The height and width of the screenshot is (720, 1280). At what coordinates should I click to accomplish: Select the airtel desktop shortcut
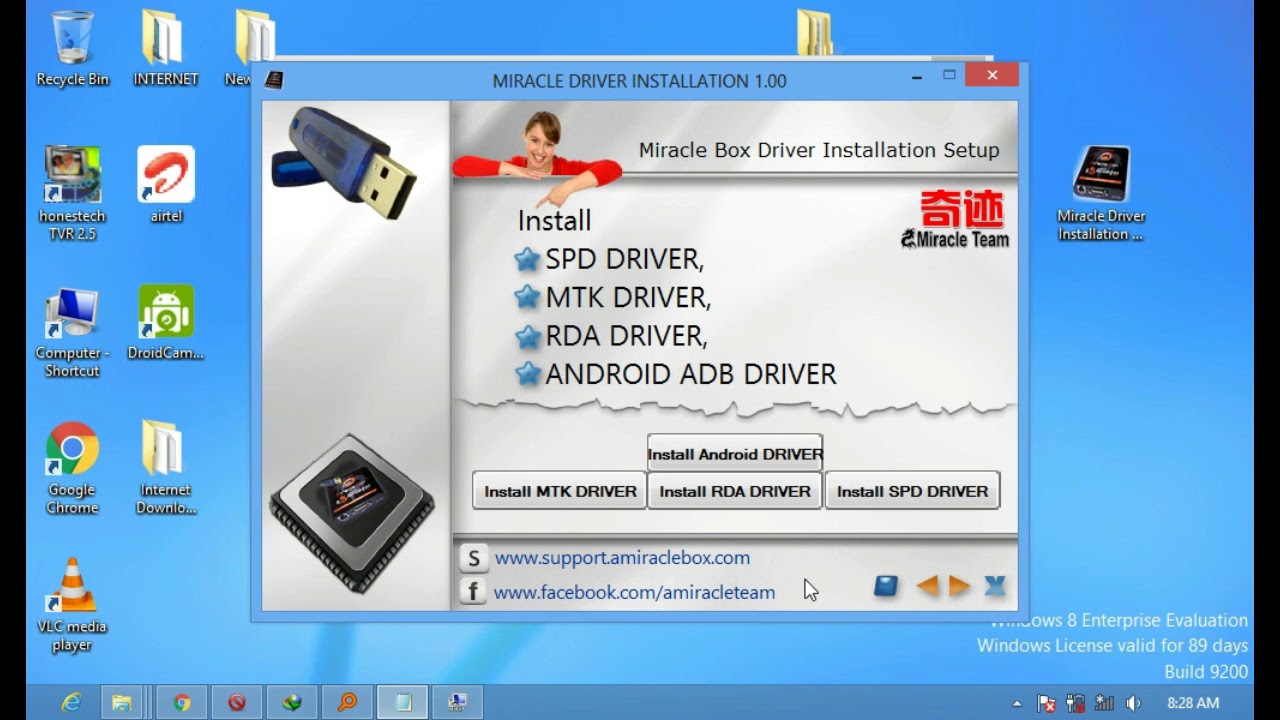tap(166, 185)
